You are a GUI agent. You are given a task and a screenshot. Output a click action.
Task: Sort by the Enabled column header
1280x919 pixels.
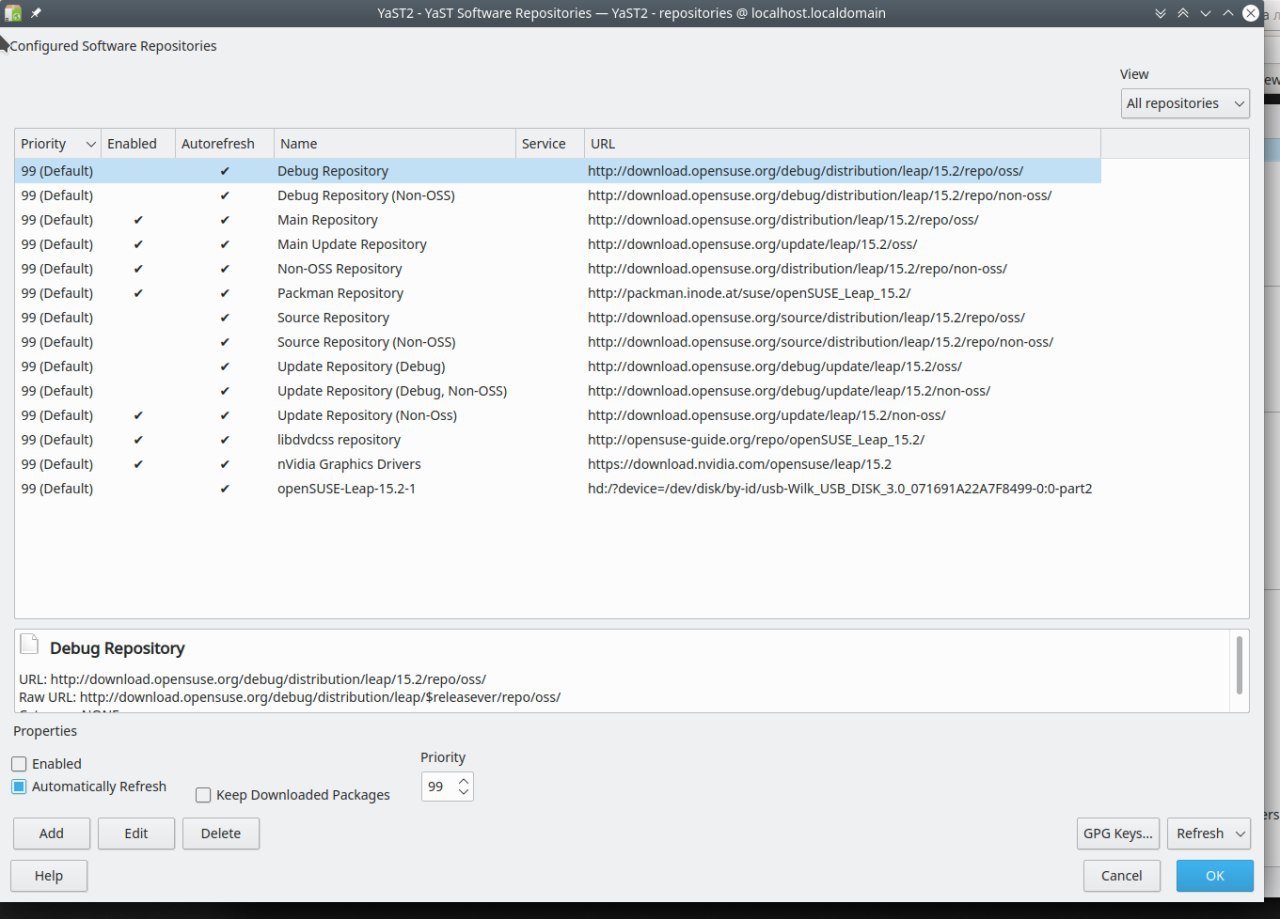[x=138, y=143]
